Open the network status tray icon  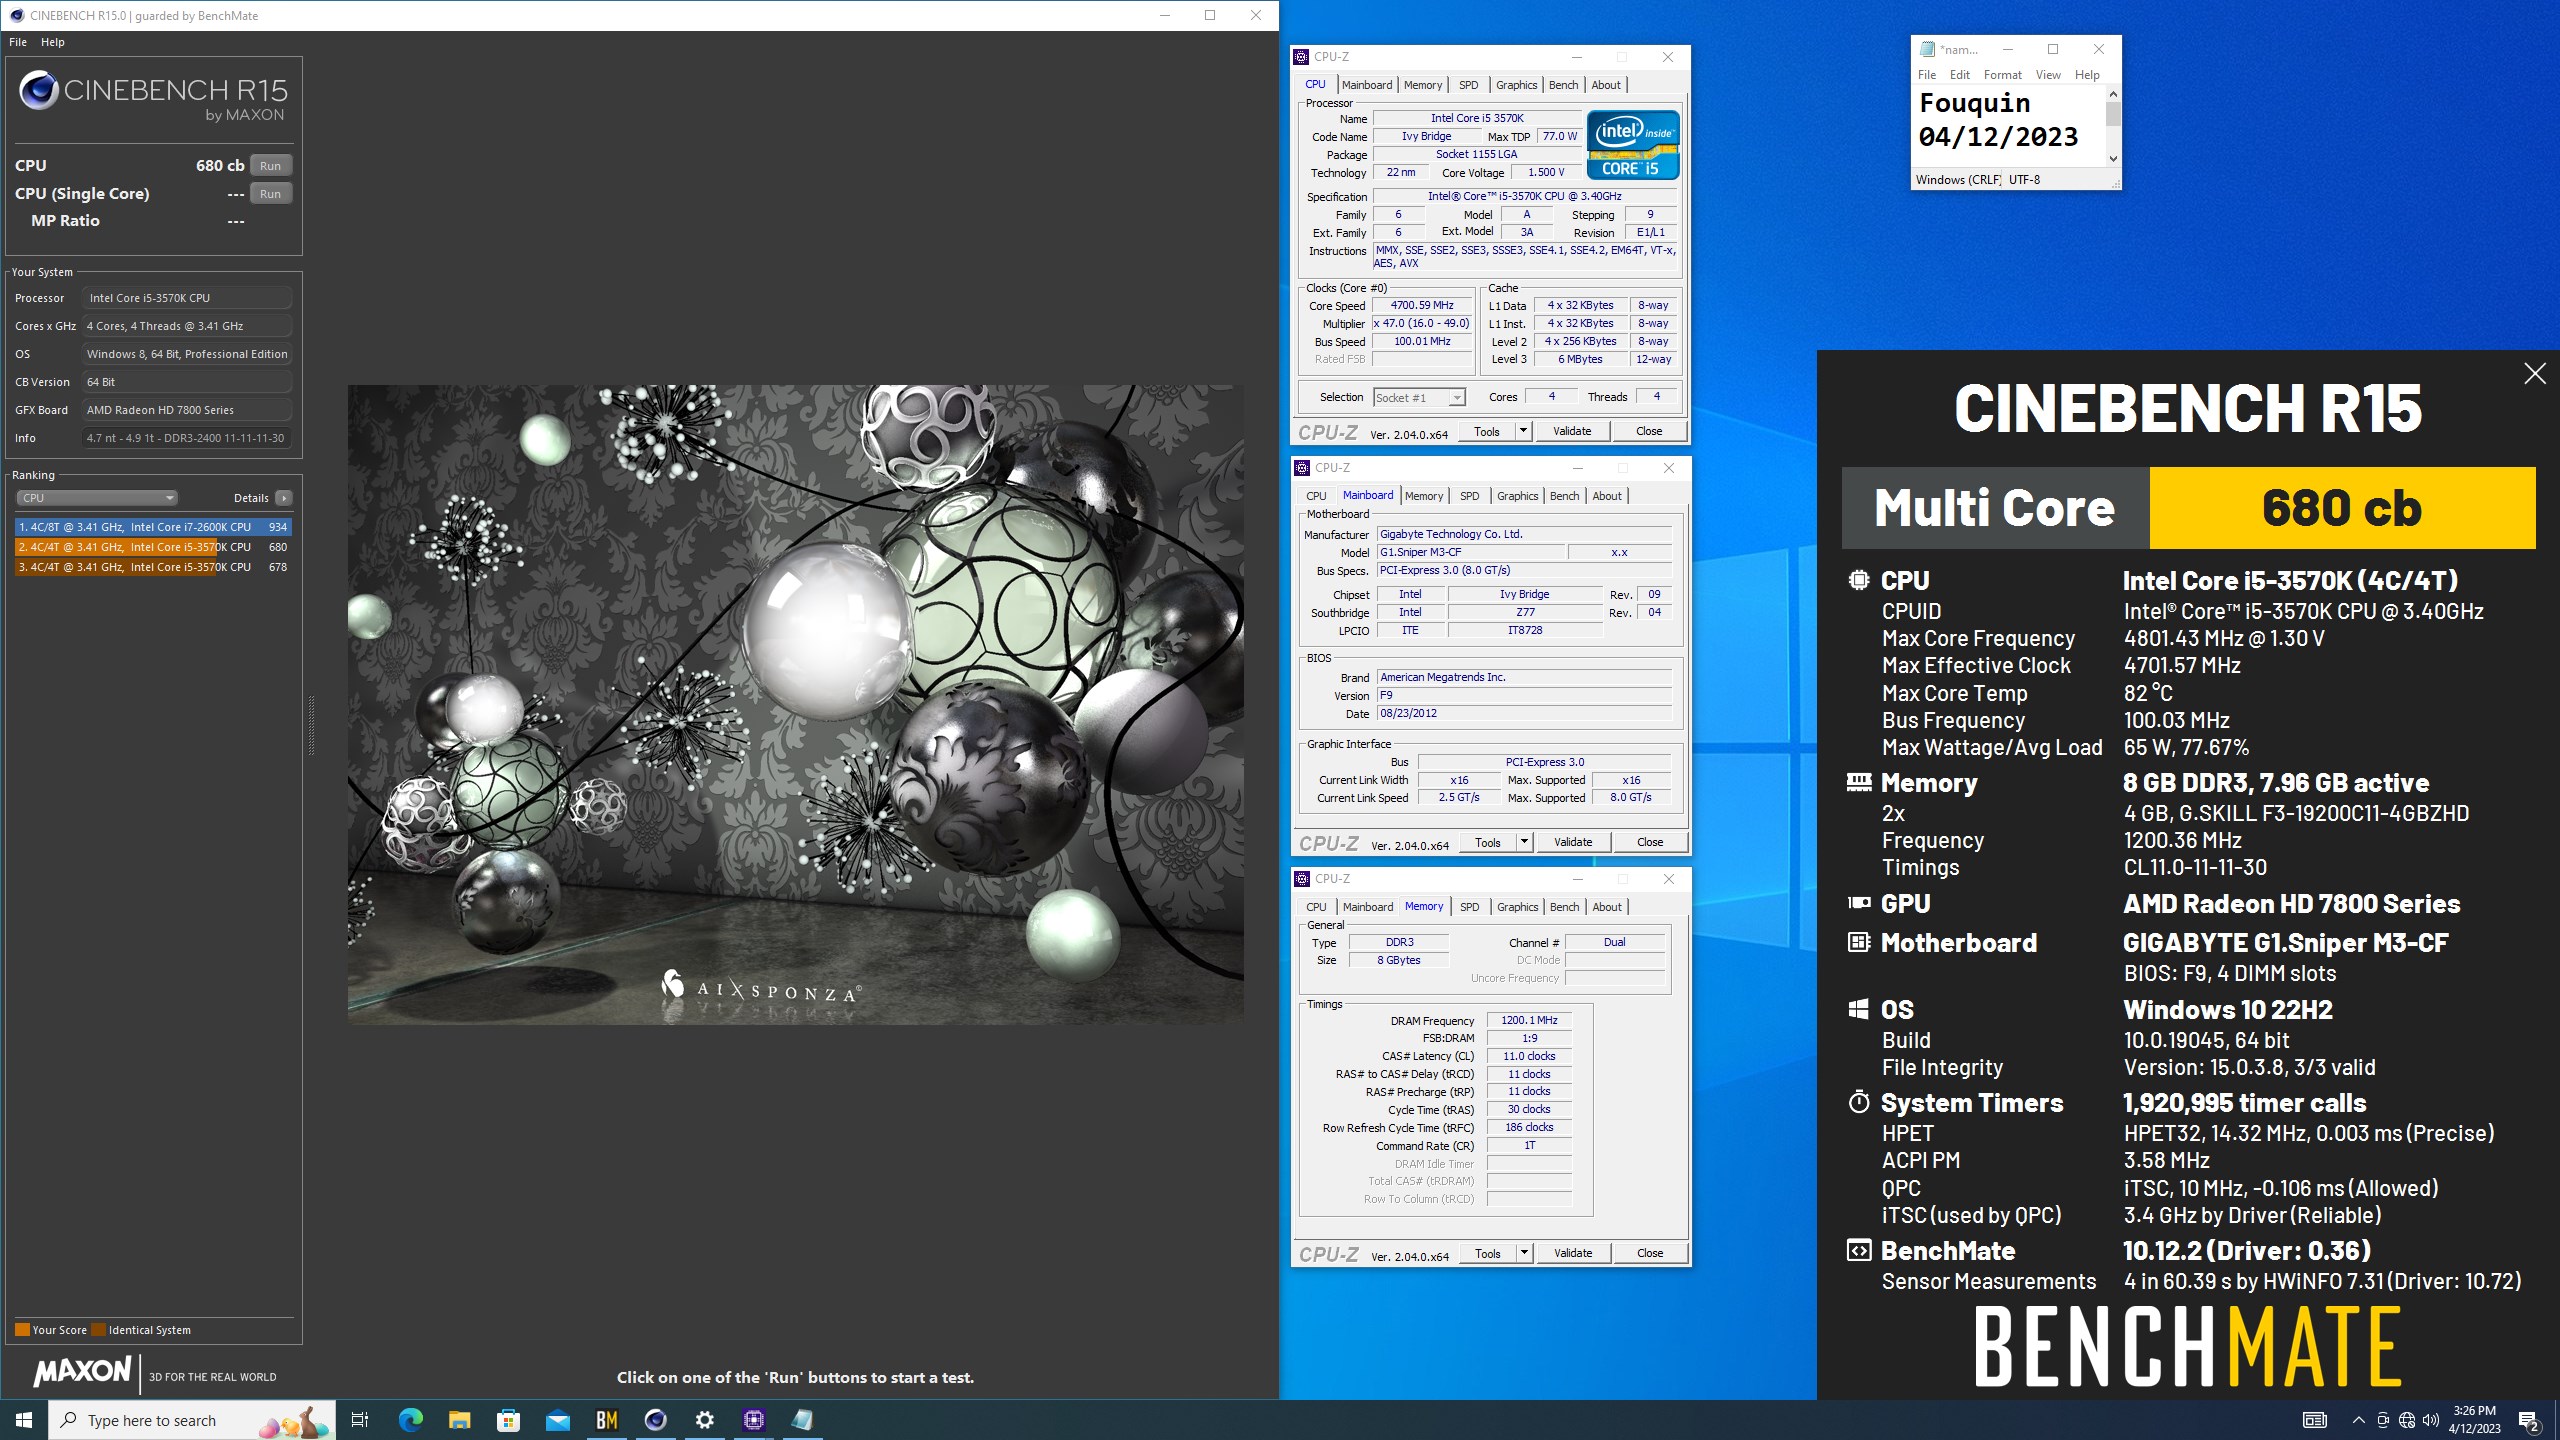click(x=2407, y=1420)
